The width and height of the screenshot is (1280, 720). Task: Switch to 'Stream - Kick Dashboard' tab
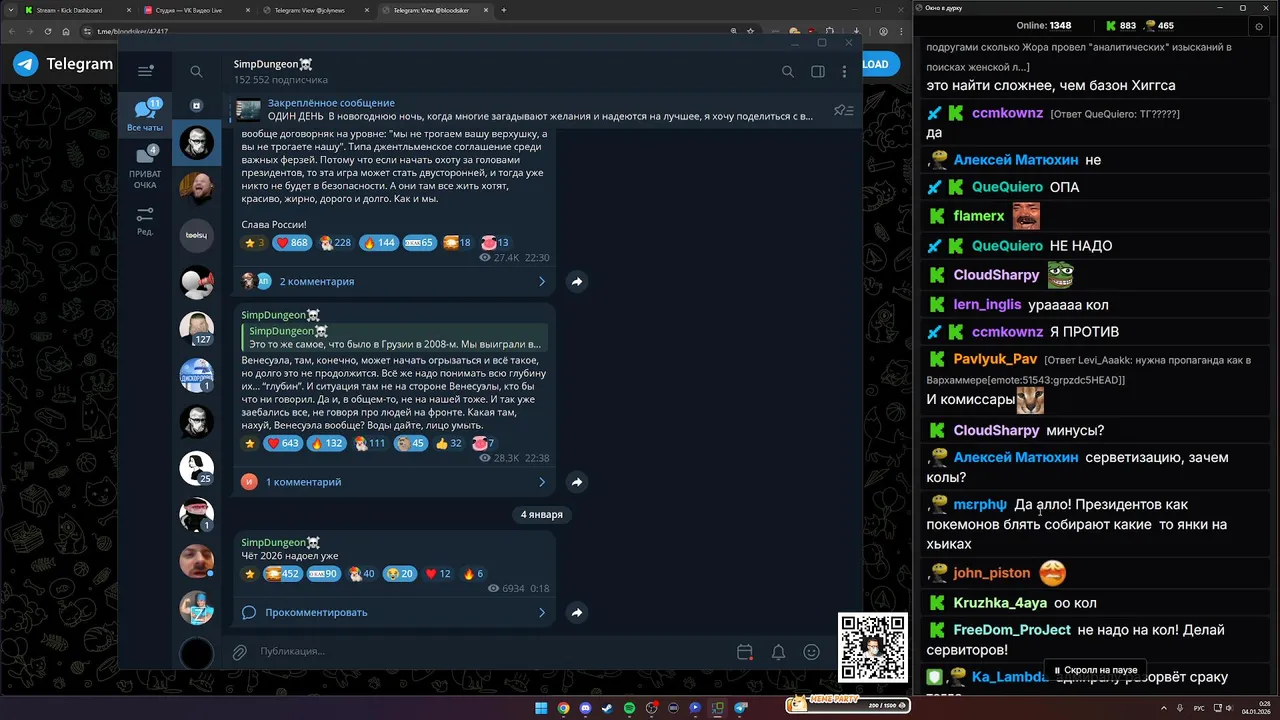pos(74,10)
